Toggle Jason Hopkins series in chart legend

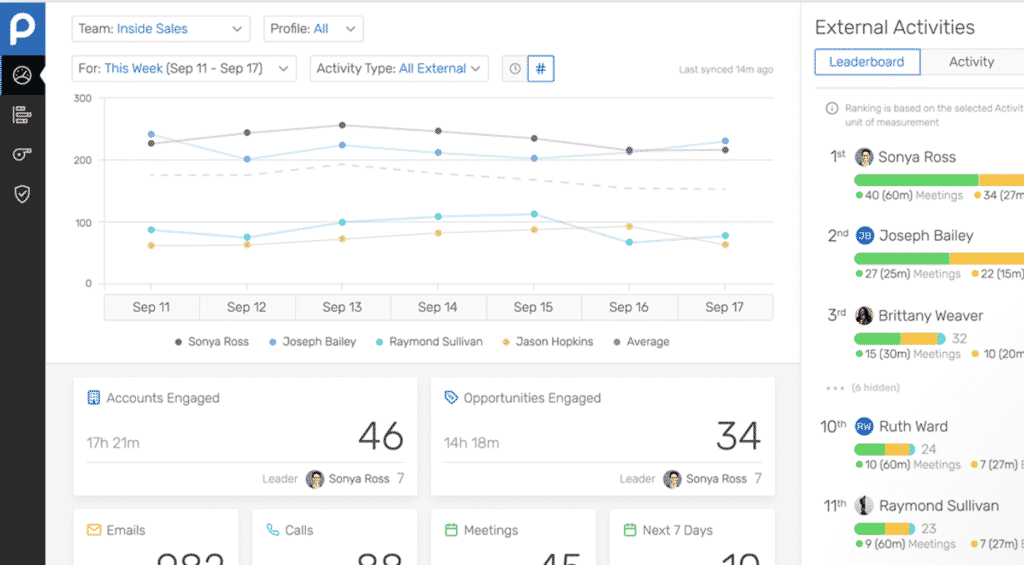(x=547, y=342)
